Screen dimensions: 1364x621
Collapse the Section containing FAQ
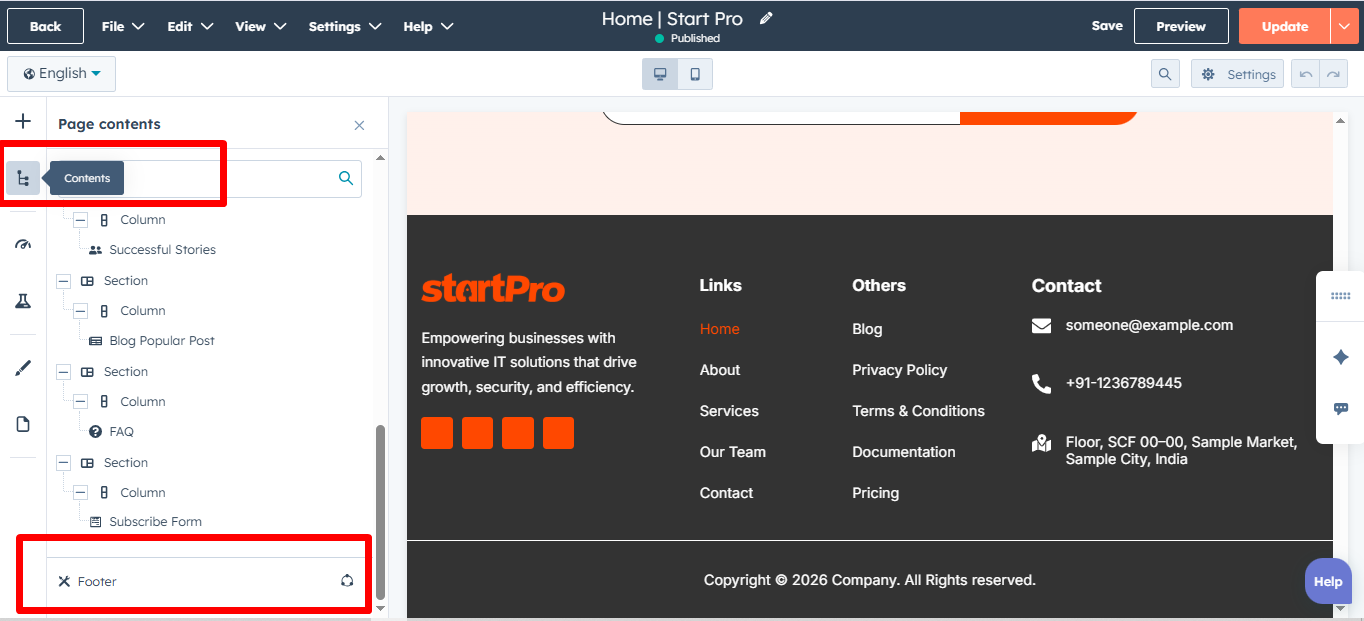[x=63, y=371]
